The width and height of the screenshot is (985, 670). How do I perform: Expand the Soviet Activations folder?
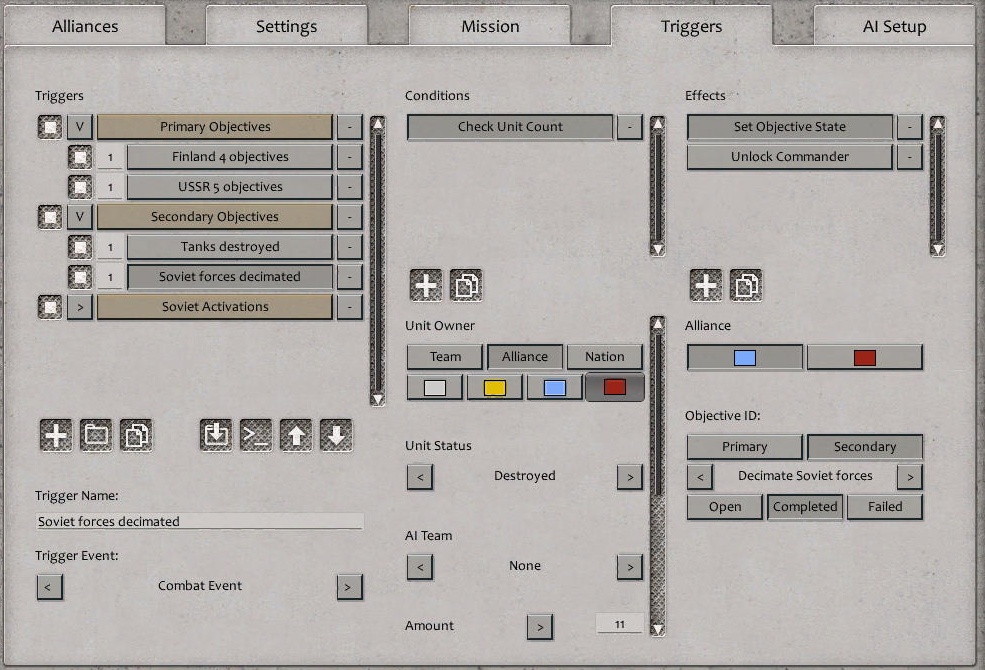(80, 307)
